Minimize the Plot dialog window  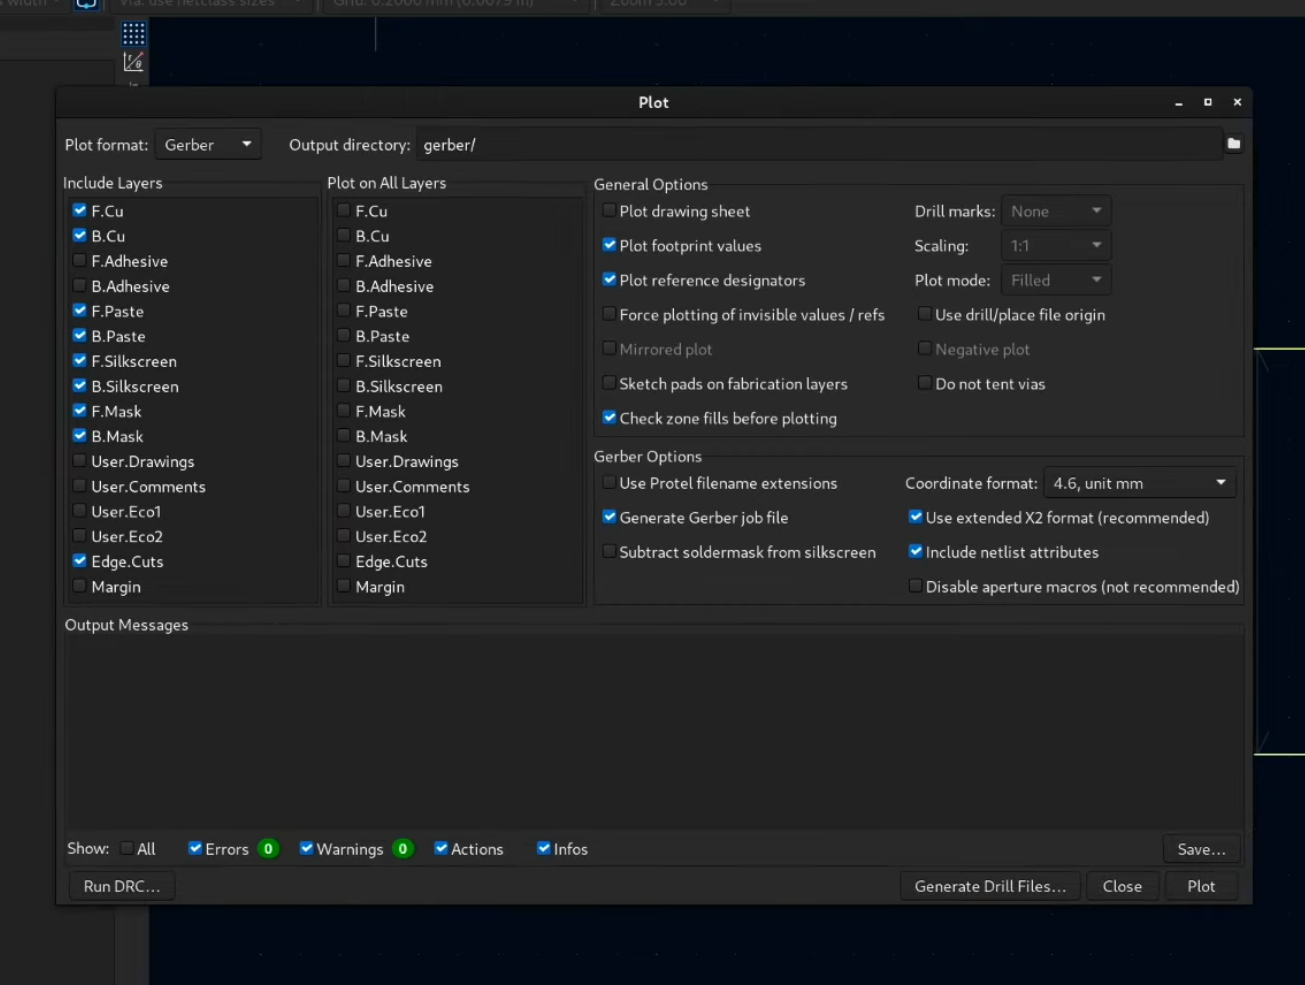coord(1179,102)
